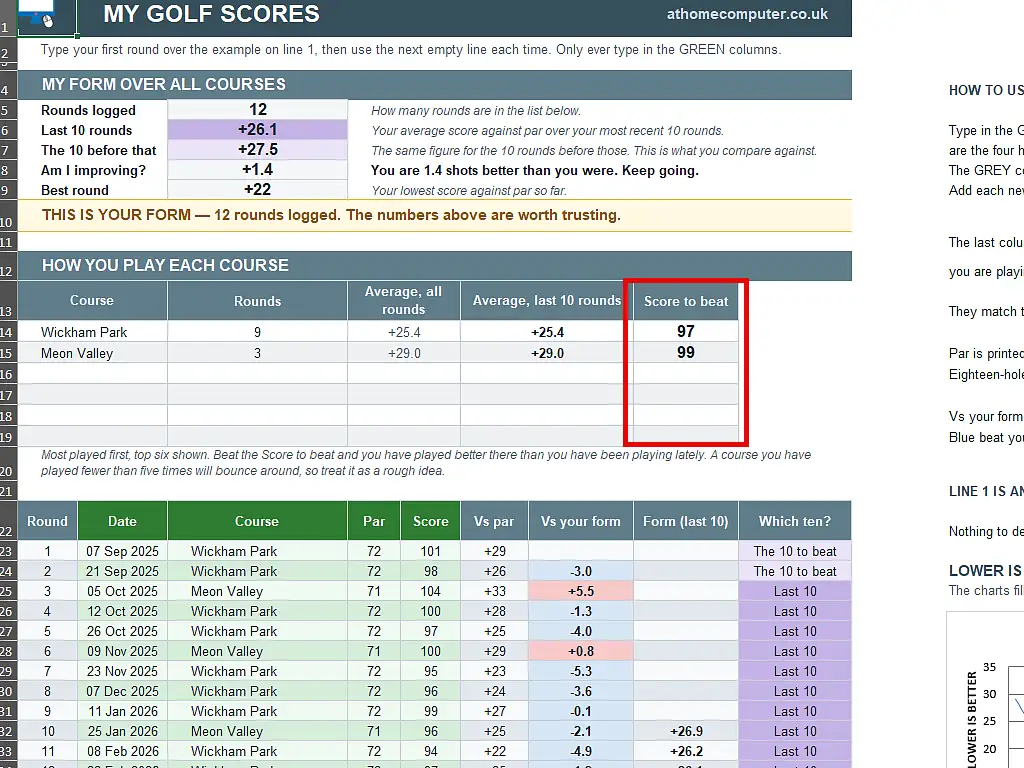Click the green Date column header
Viewport: 1024px width, 768px height.
click(x=122, y=521)
